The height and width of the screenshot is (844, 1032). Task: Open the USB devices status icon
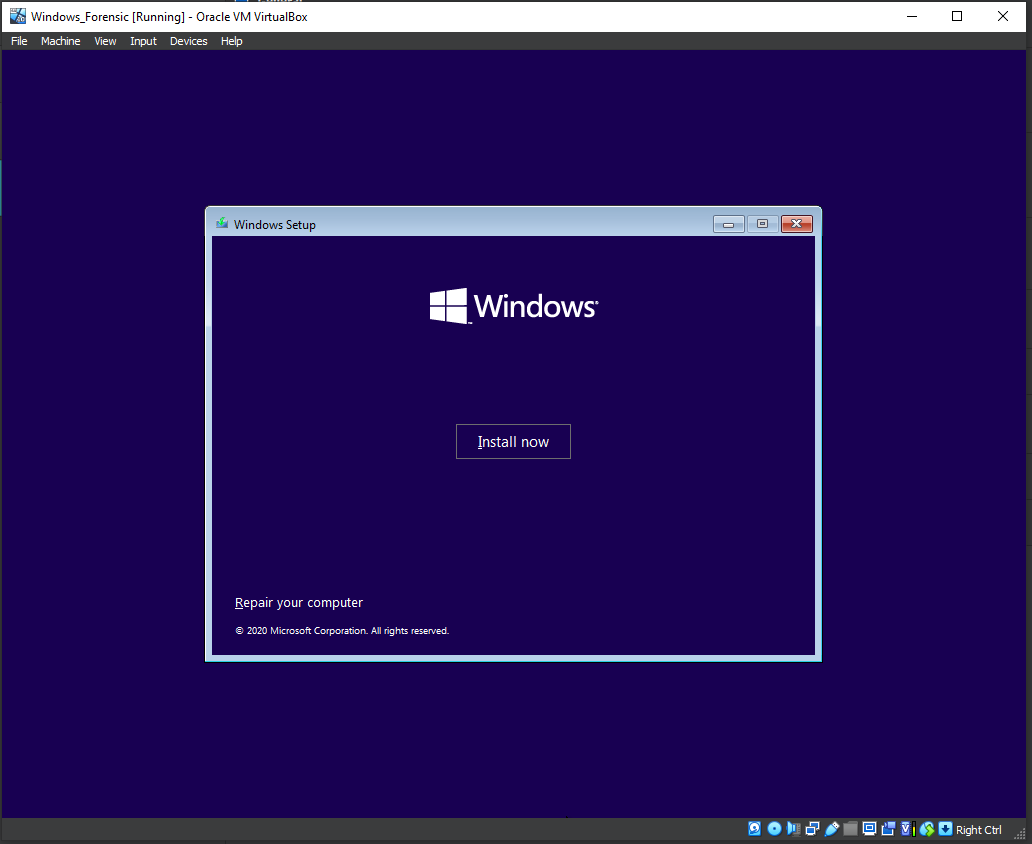point(832,829)
